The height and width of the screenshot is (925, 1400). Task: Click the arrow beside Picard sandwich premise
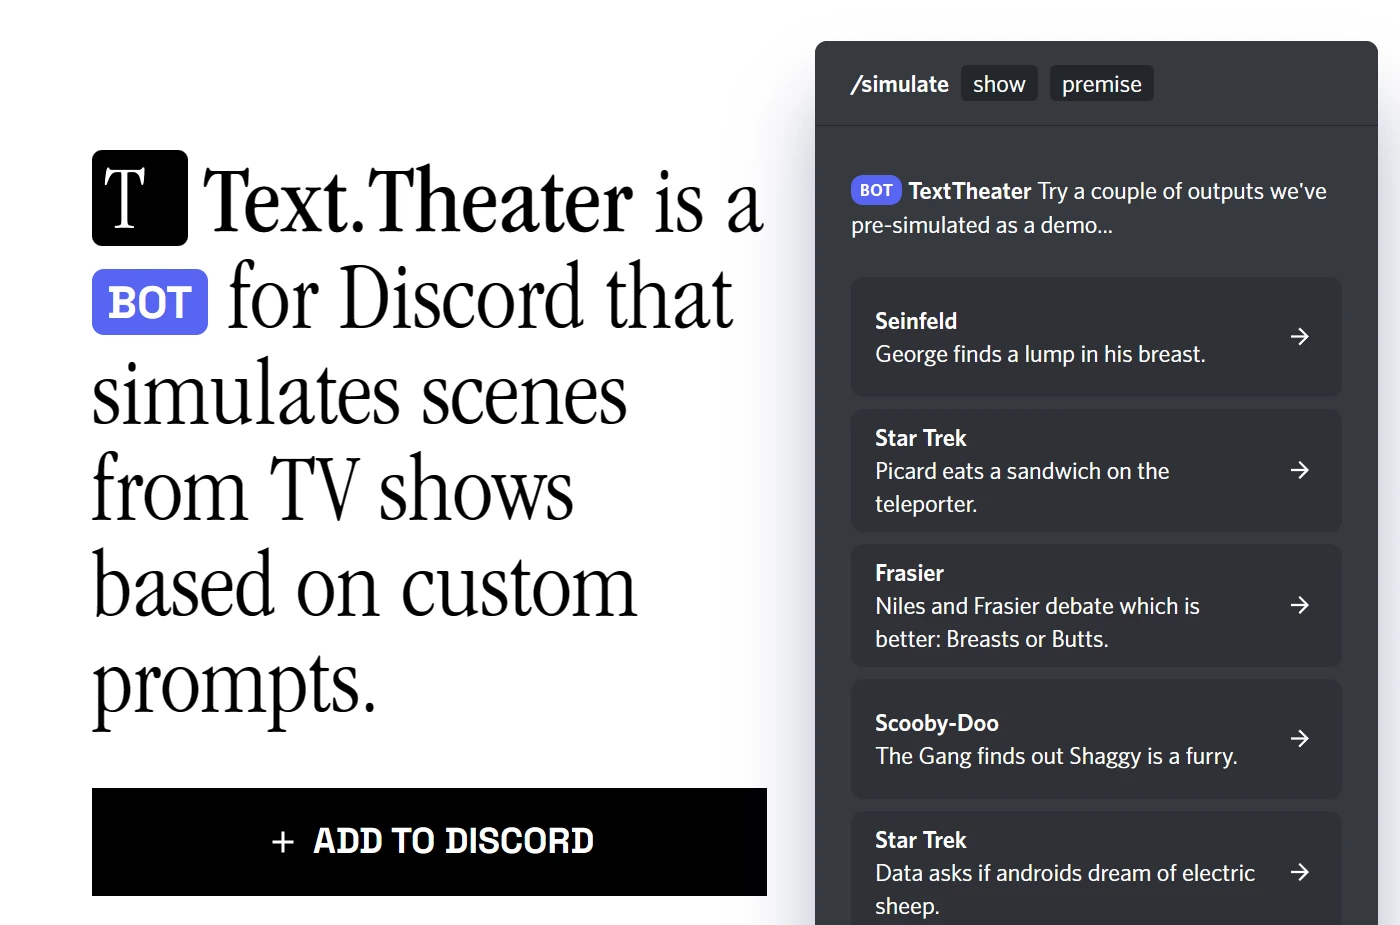tap(1299, 470)
